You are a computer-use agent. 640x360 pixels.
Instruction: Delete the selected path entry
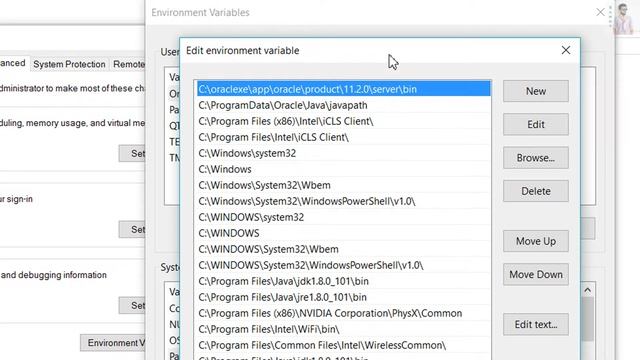point(536,191)
